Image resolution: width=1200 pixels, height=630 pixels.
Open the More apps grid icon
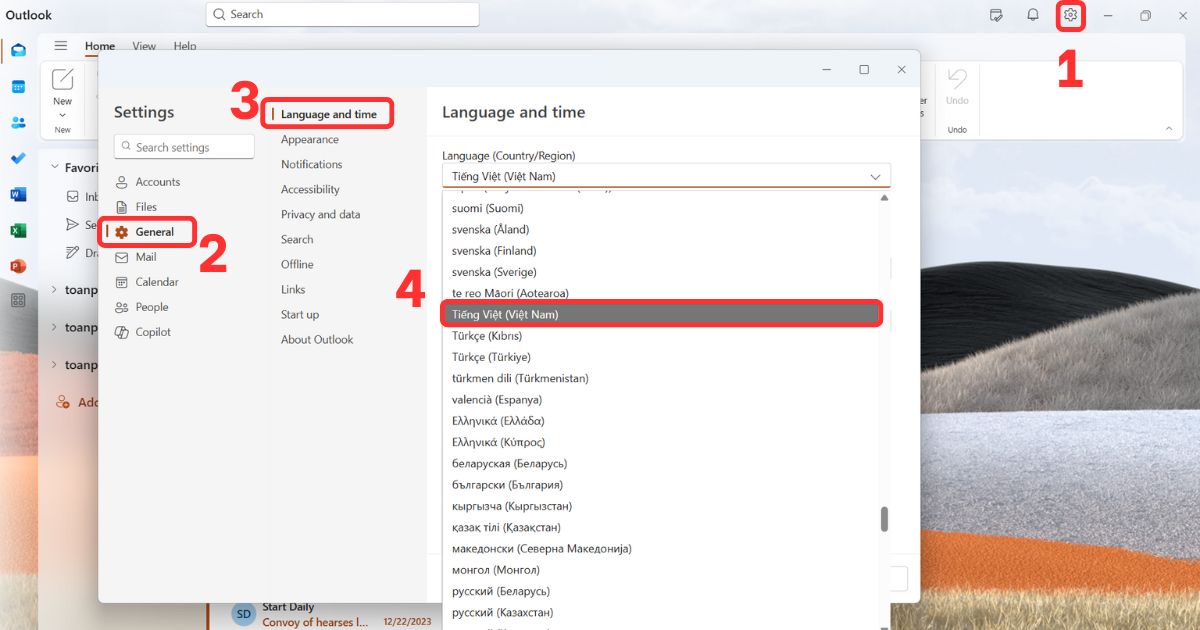tap(18, 302)
